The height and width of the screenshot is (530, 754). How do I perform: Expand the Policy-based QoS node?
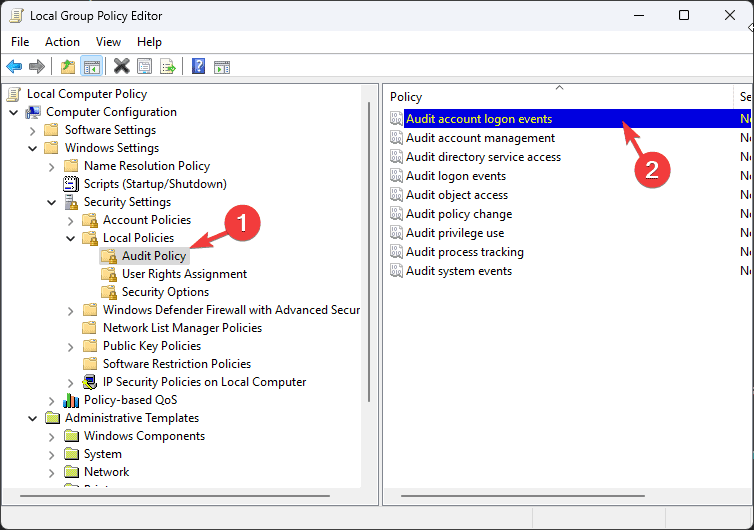point(51,401)
